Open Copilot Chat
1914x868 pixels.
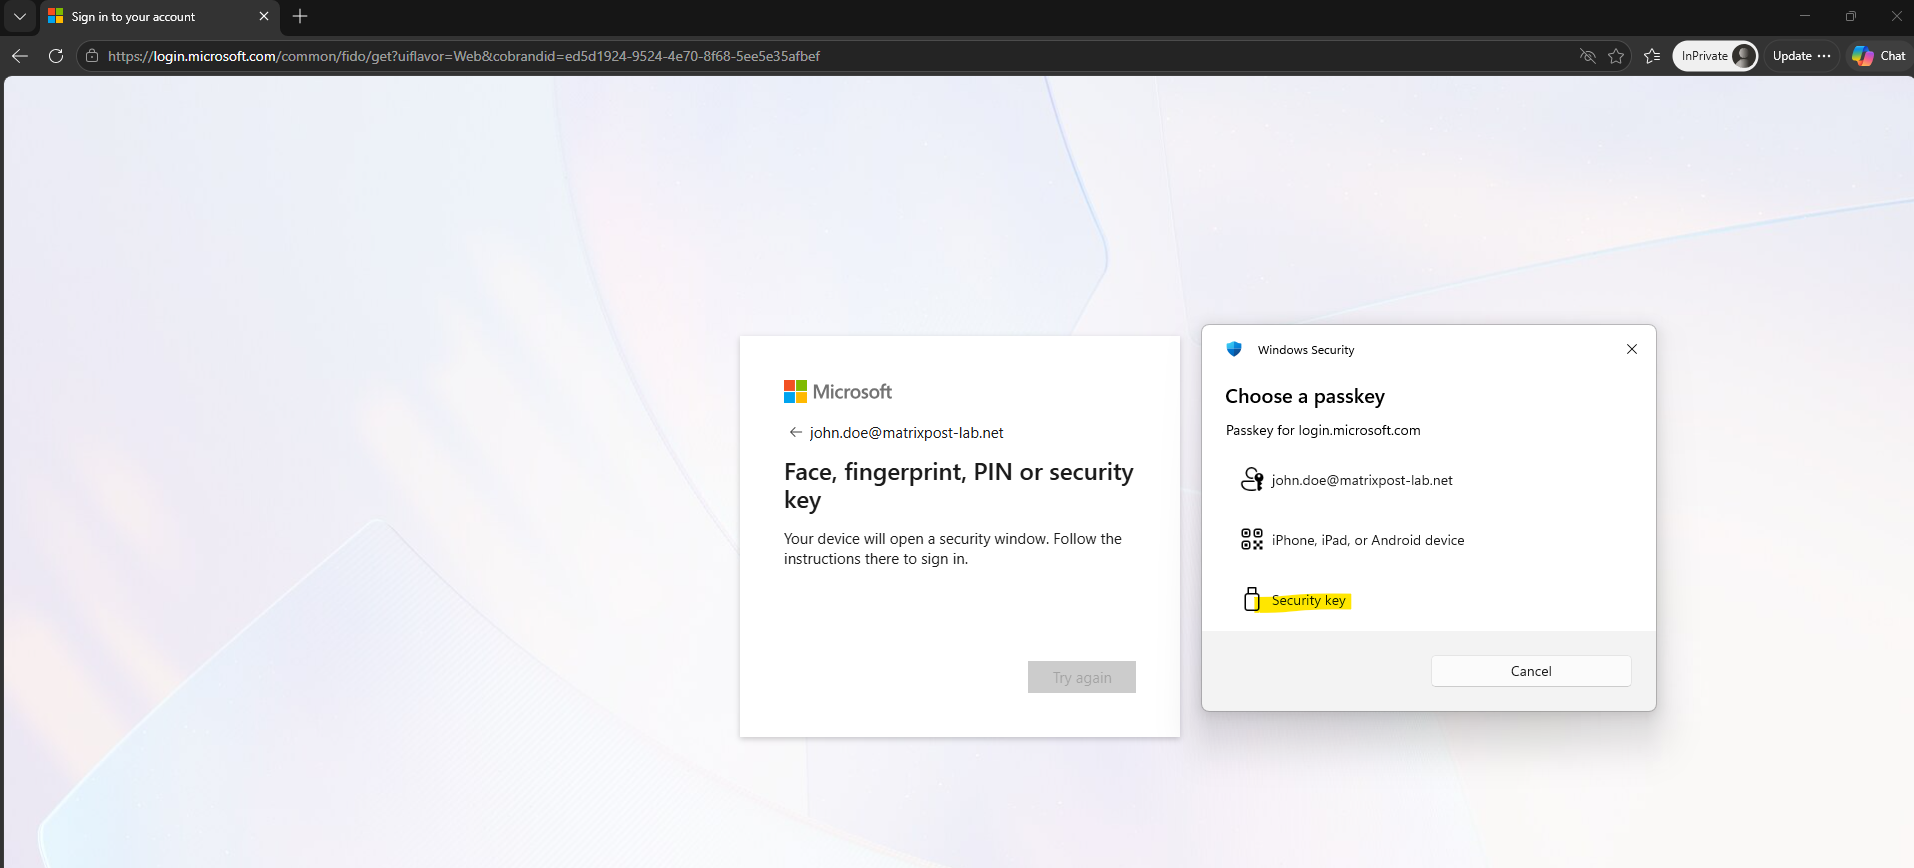pos(1879,56)
